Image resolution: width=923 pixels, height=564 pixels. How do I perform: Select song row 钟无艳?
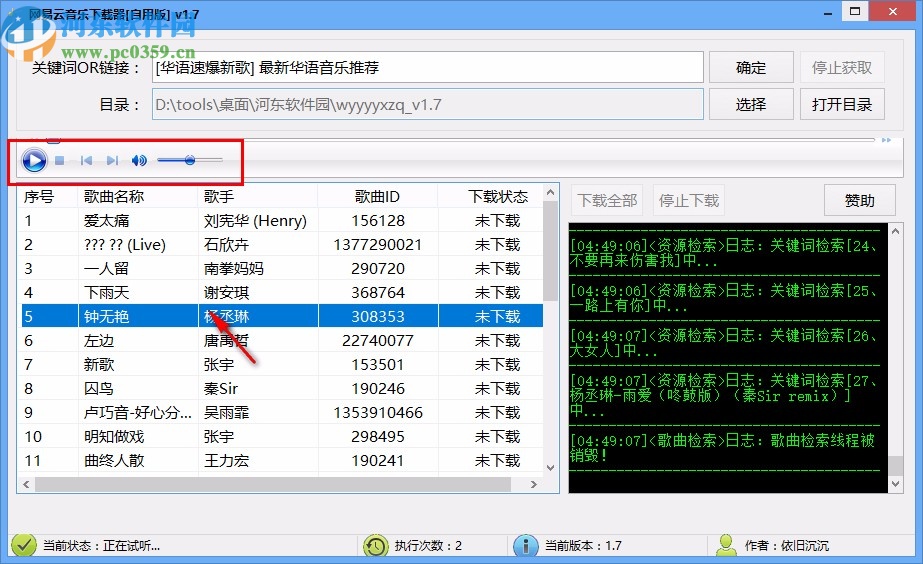[282, 316]
